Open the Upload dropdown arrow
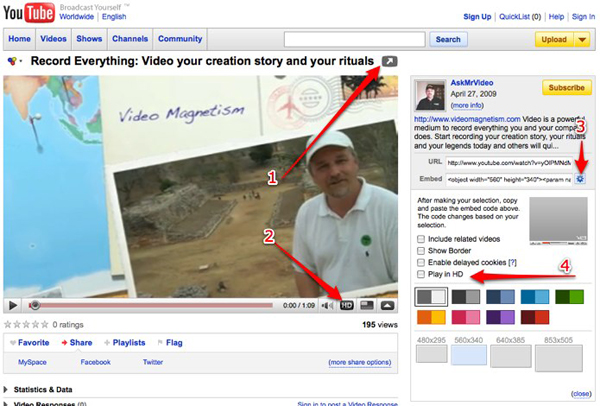600x406 pixels. 582,40
